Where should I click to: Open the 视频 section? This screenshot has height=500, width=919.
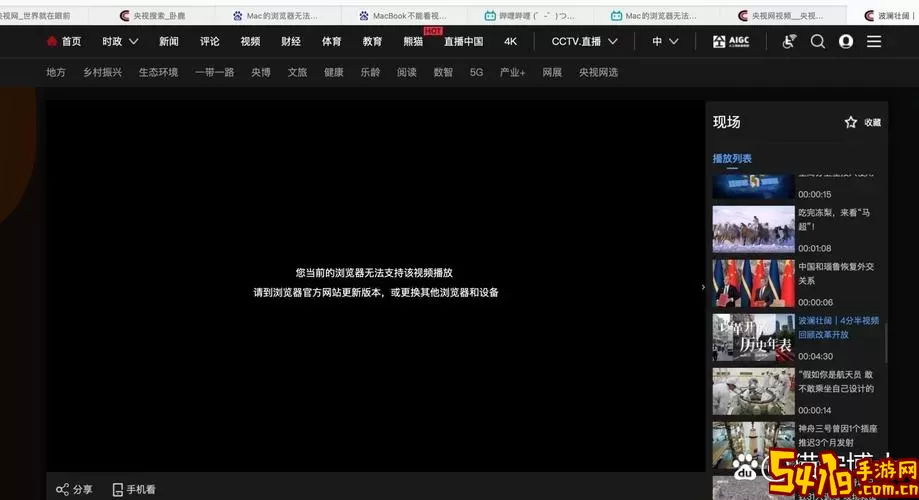pos(250,42)
